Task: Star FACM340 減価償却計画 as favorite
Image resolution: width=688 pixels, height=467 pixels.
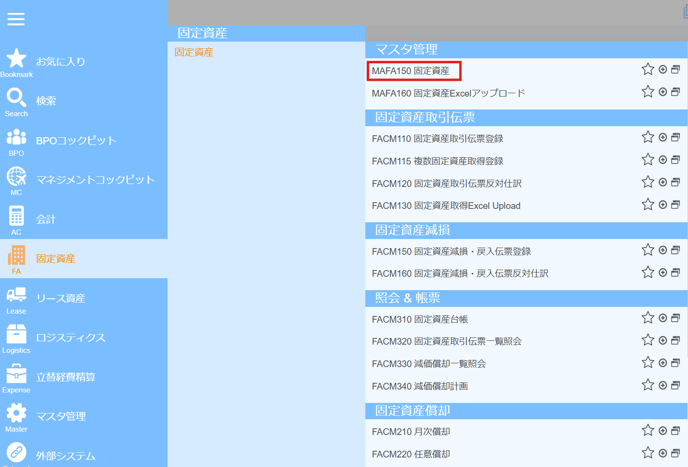Action: point(648,385)
